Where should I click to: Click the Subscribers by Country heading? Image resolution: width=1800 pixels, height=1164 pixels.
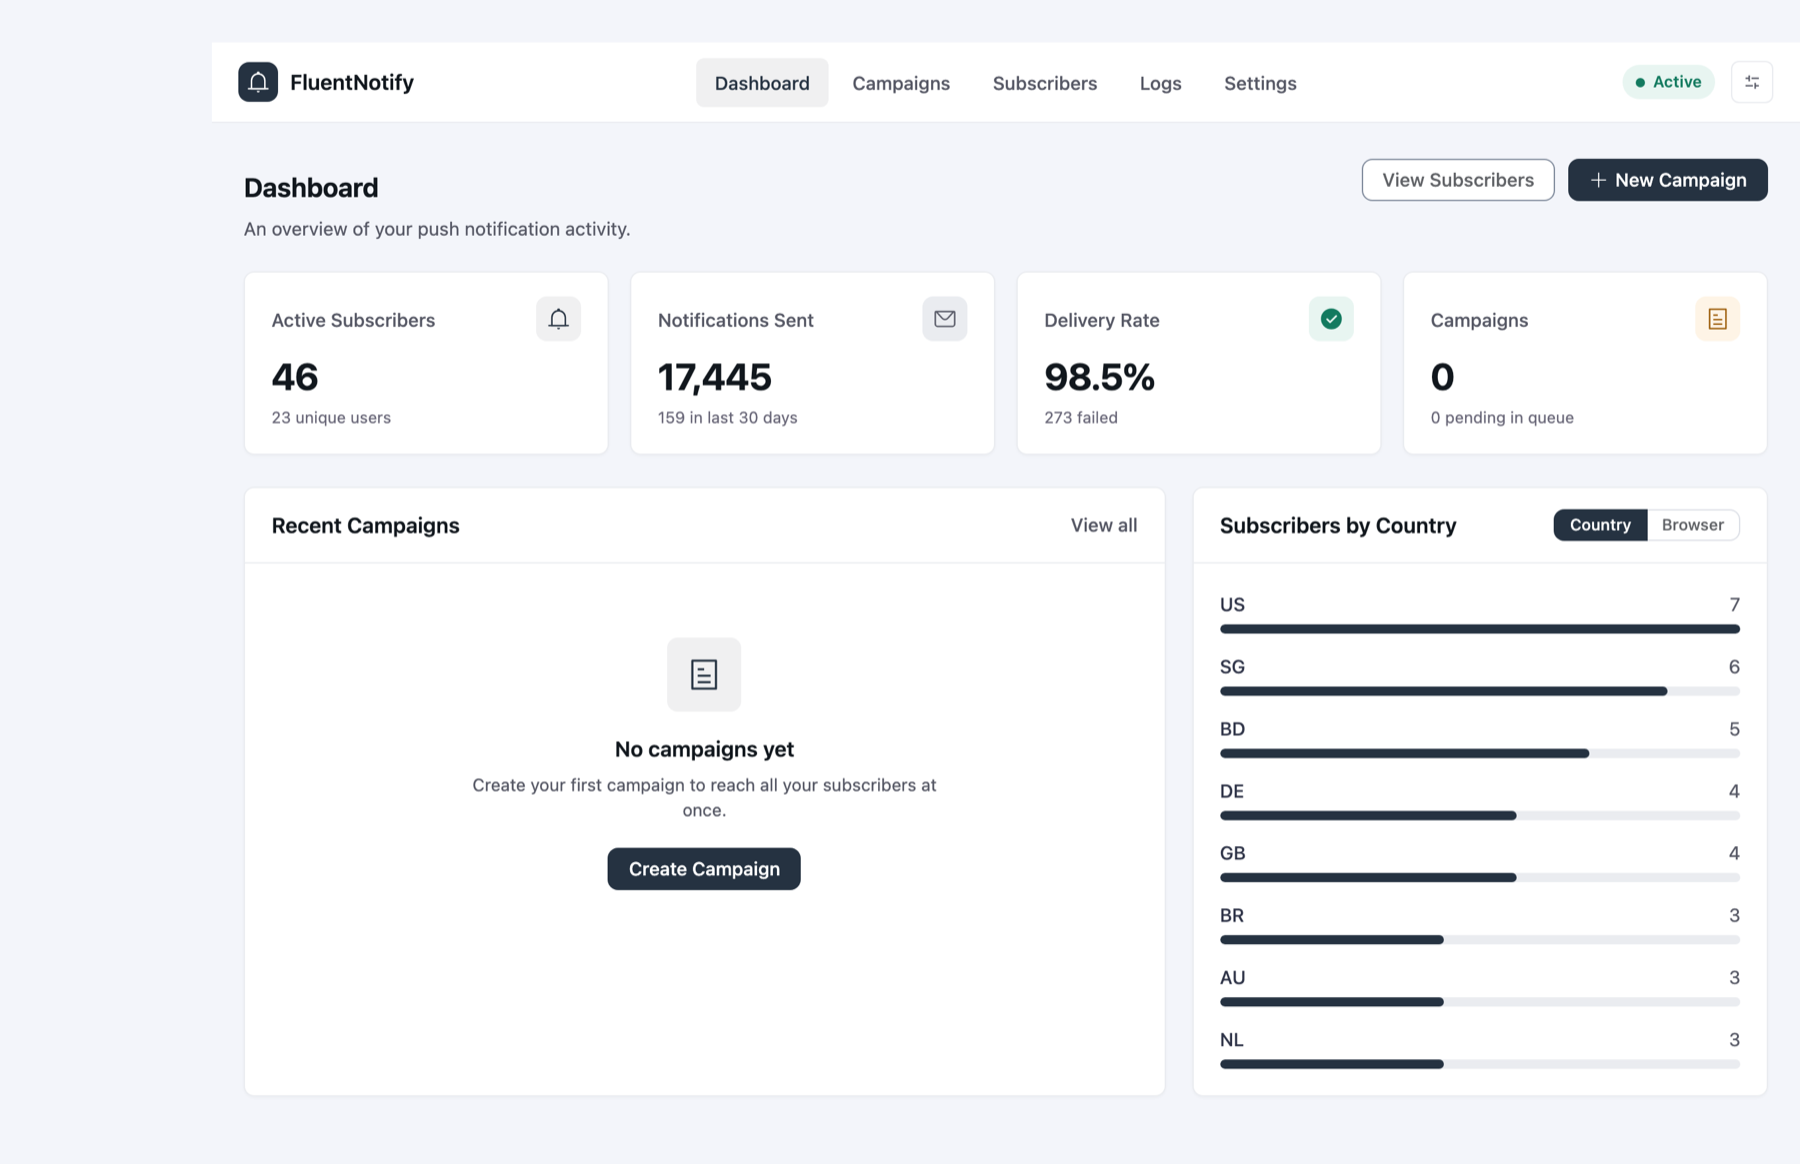[x=1338, y=526]
